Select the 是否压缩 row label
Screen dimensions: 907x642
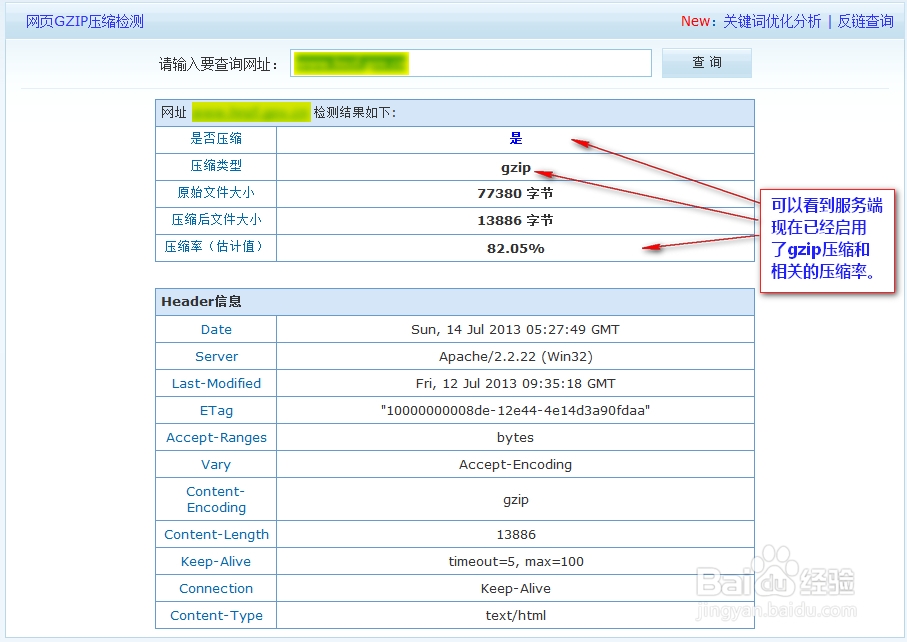pyautogui.click(x=216, y=139)
